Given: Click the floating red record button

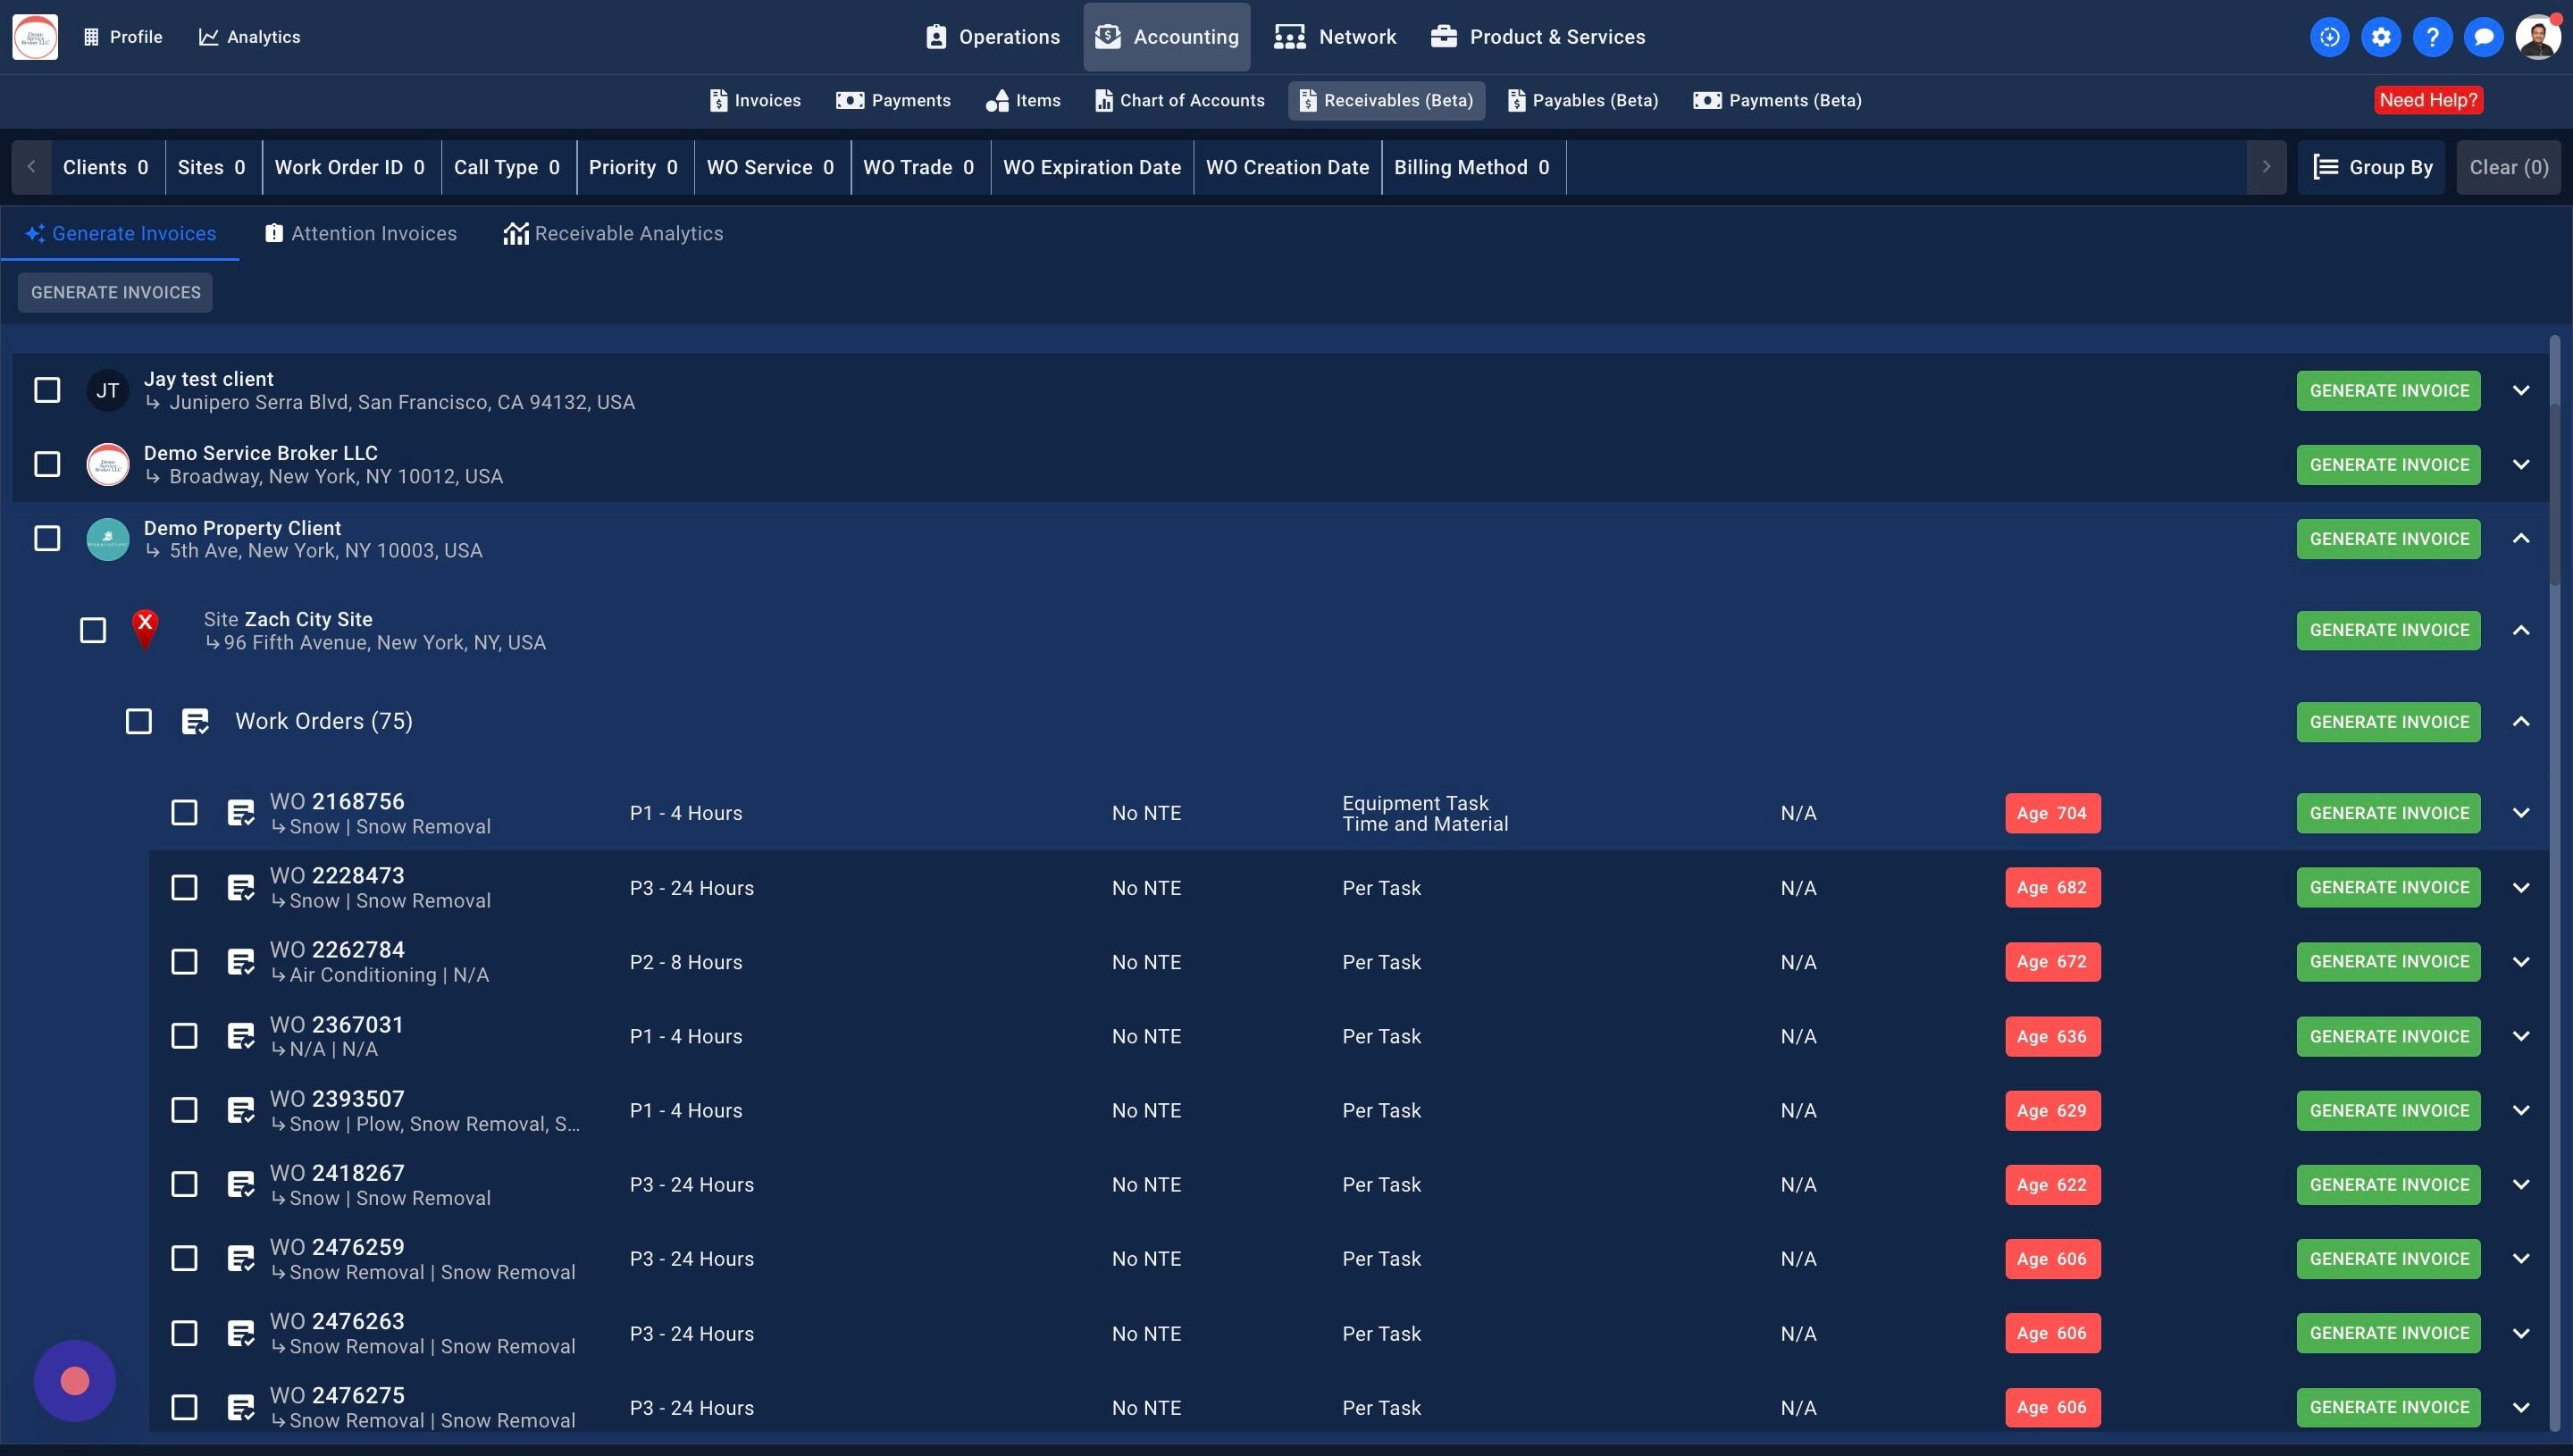Looking at the screenshot, I should pyautogui.click(x=75, y=1381).
